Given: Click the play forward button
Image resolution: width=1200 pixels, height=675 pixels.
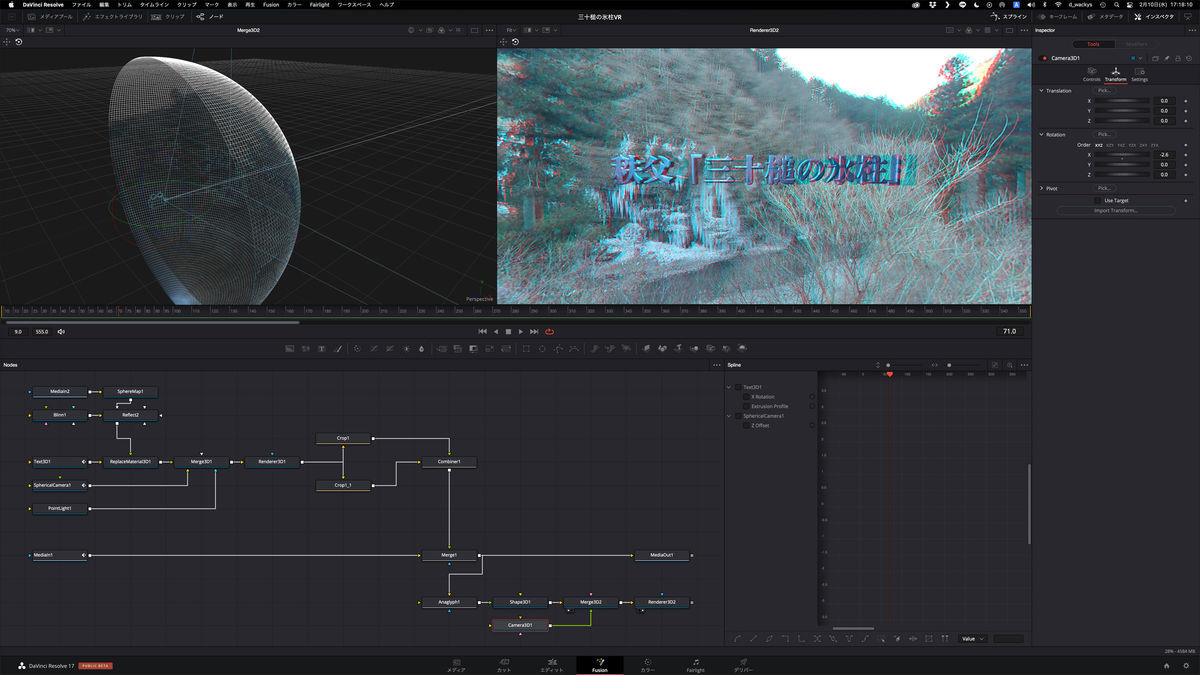Looking at the screenshot, I should tap(521, 331).
